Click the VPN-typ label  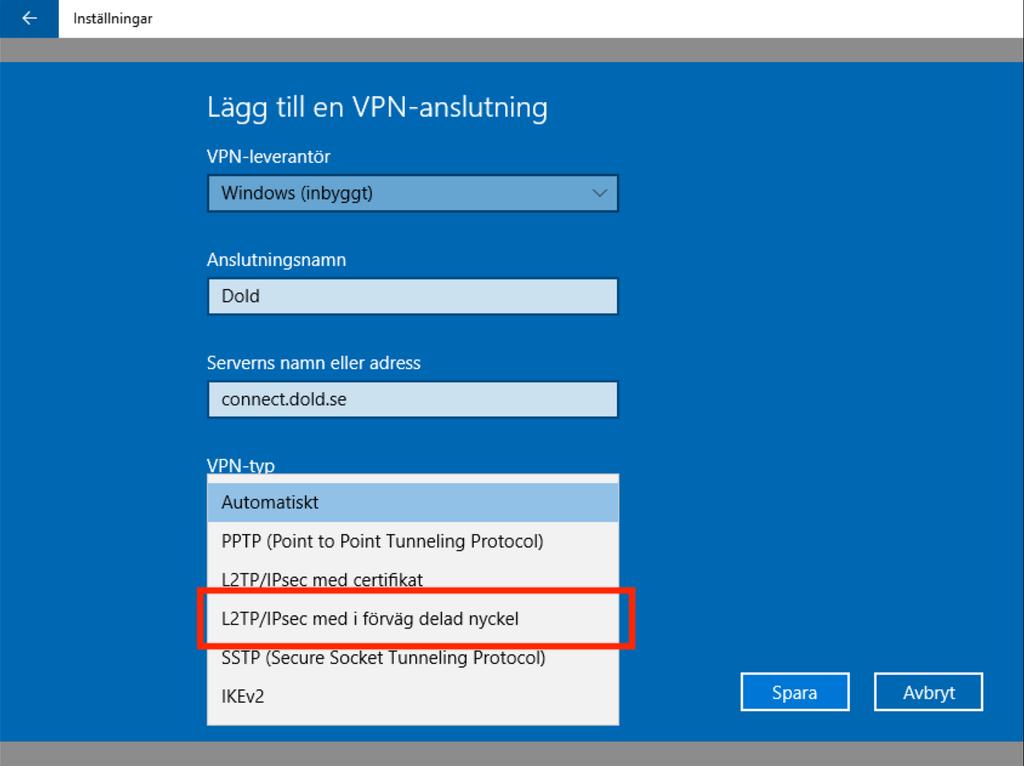[241, 466]
